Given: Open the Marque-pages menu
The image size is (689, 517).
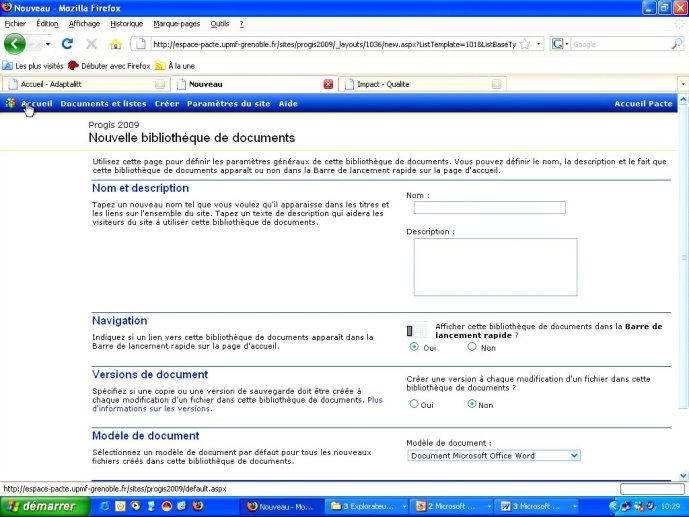Looking at the screenshot, I should [177, 24].
